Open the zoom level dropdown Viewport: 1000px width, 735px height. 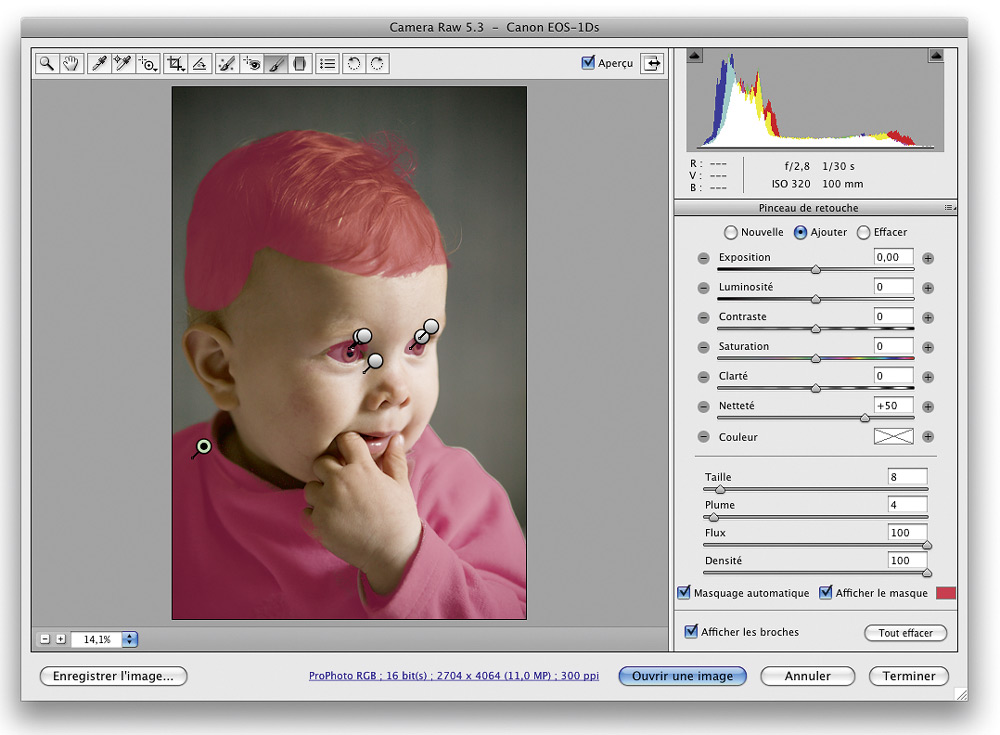tap(129, 639)
